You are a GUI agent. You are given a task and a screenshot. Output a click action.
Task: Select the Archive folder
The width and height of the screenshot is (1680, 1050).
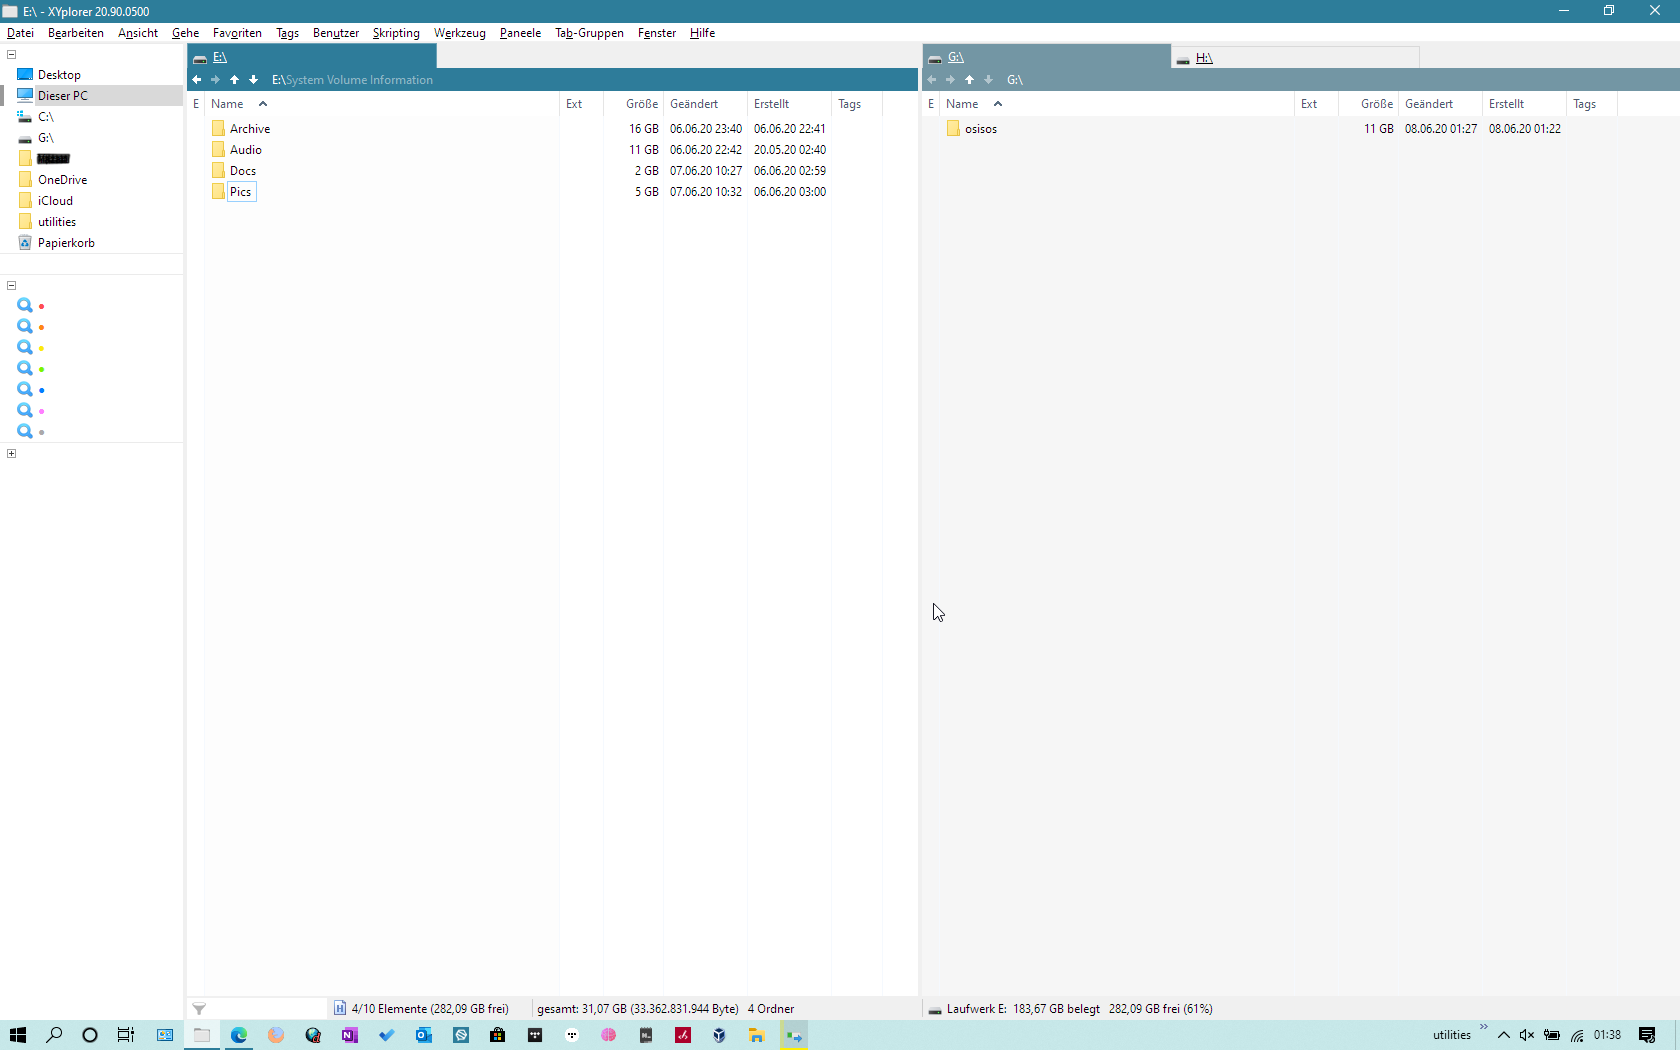click(x=249, y=129)
